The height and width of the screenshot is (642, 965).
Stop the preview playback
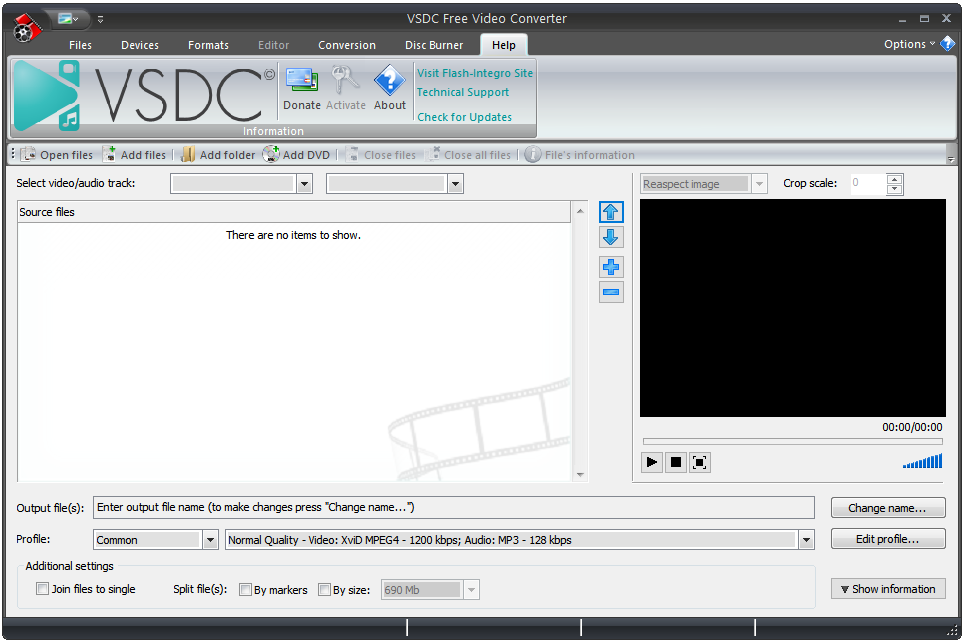pos(675,462)
